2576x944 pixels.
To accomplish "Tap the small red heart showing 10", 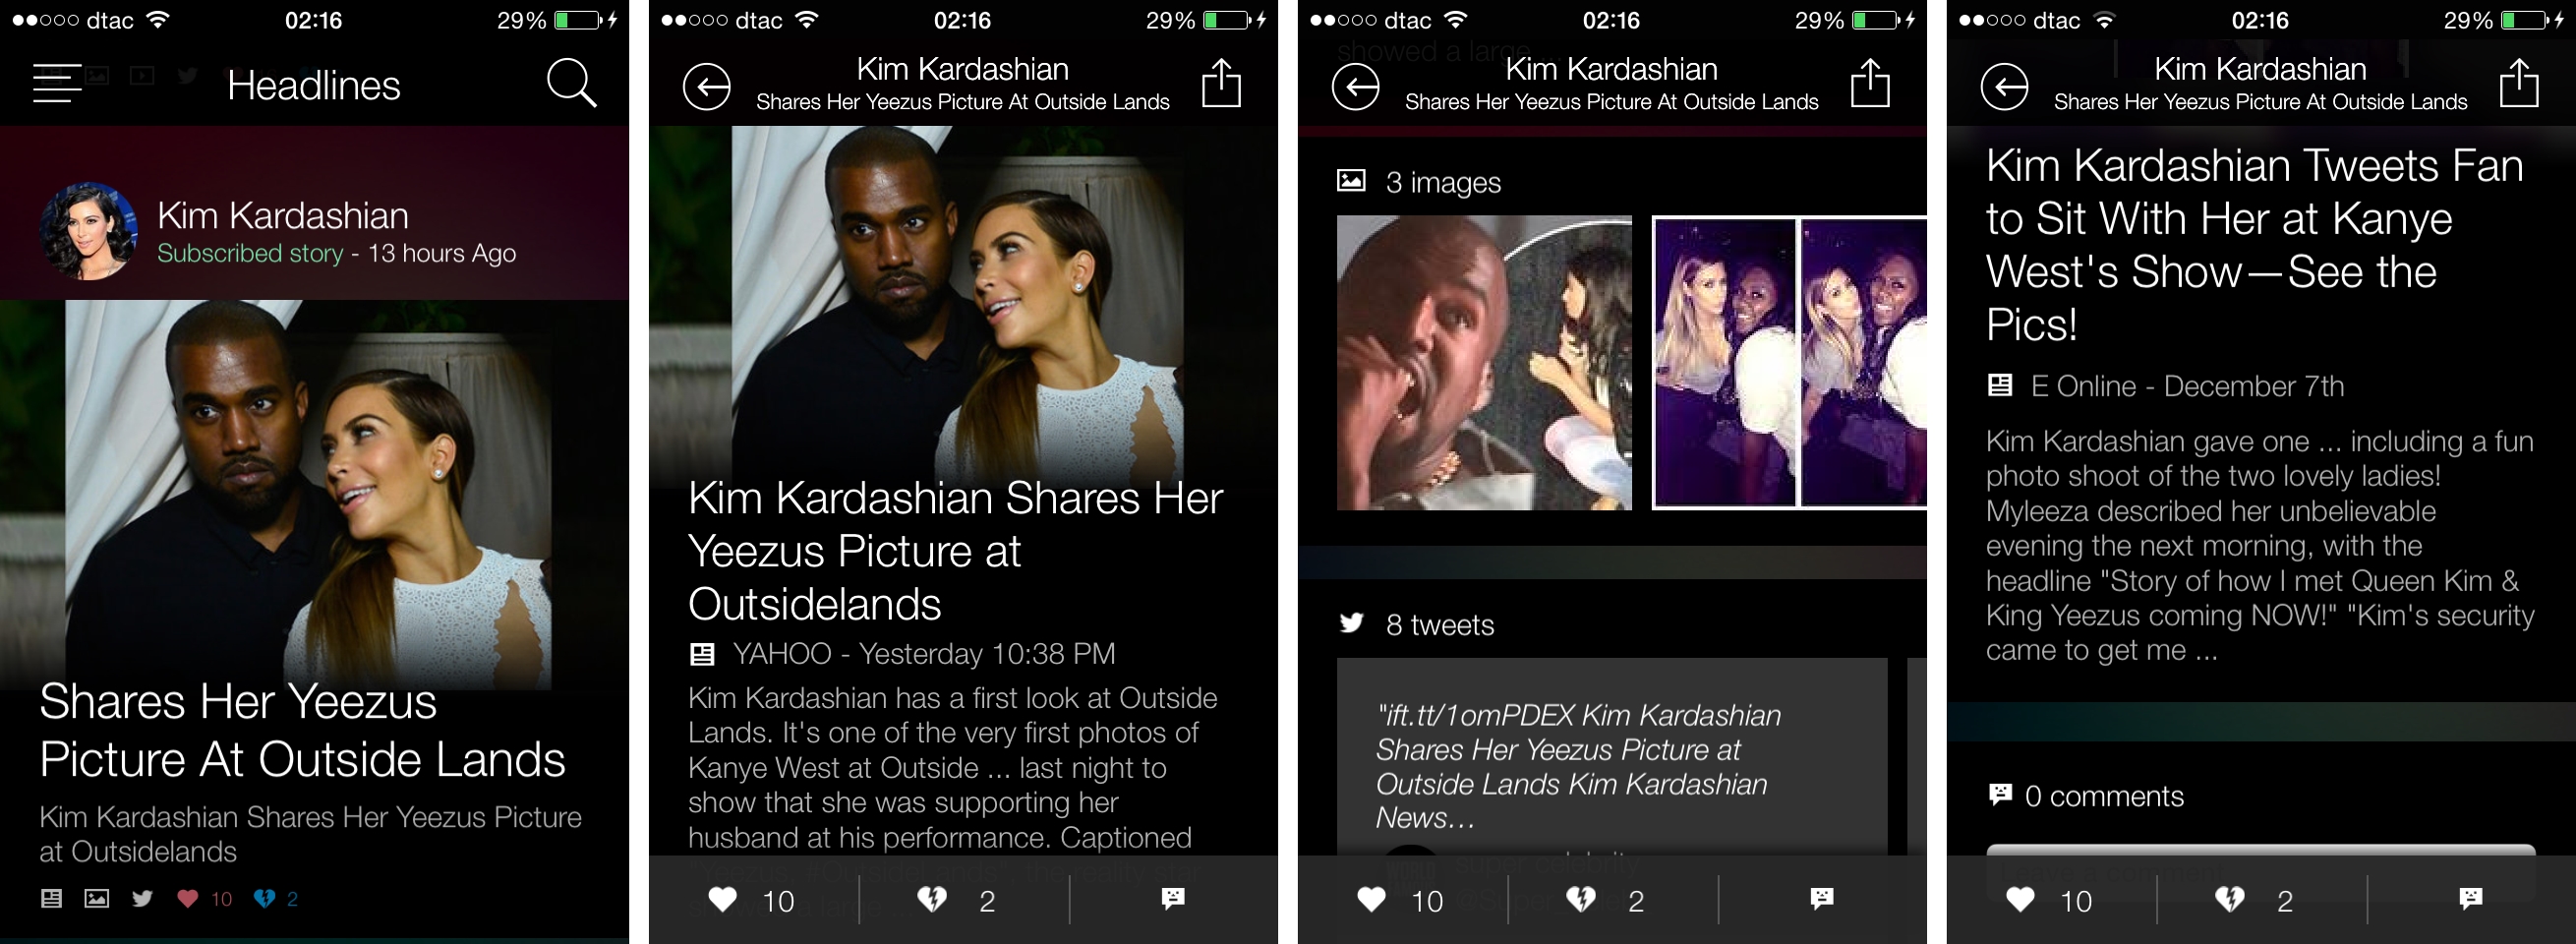I will coord(187,898).
